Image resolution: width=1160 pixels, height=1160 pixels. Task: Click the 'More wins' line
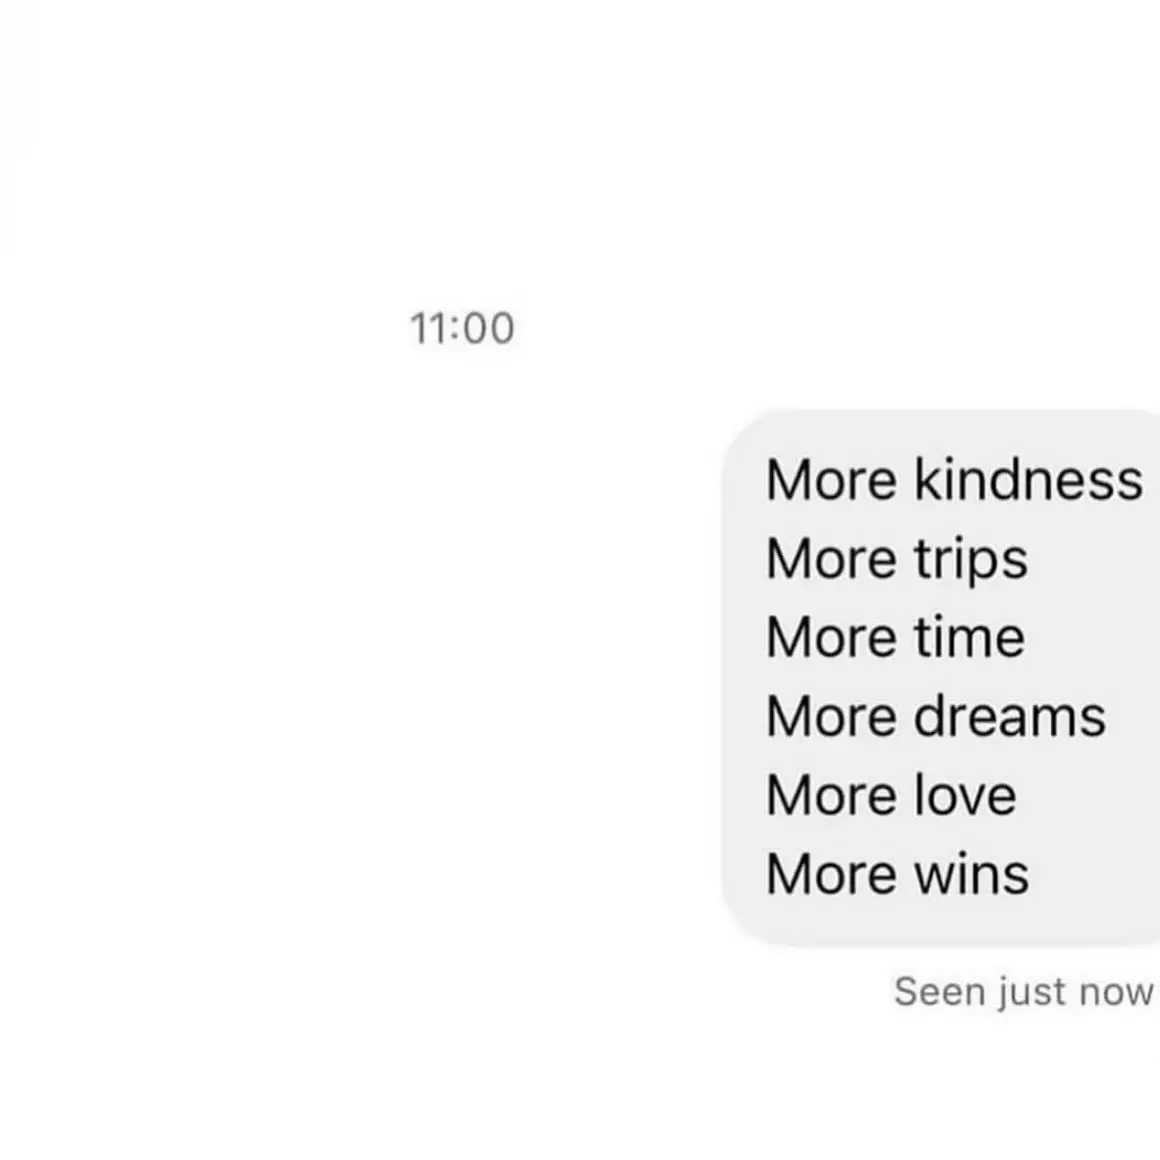pyautogui.click(x=897, y=874)
